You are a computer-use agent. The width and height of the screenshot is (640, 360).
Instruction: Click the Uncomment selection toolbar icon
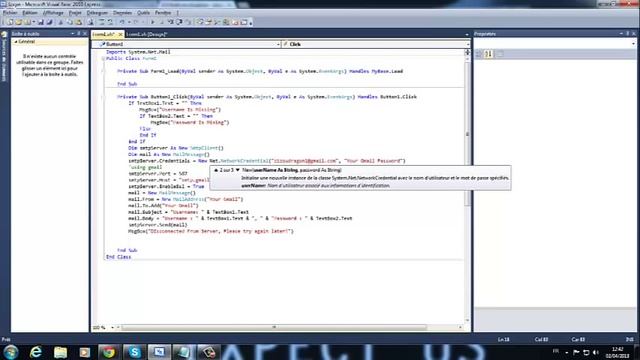pyautogui.click(x=110, y=22)
